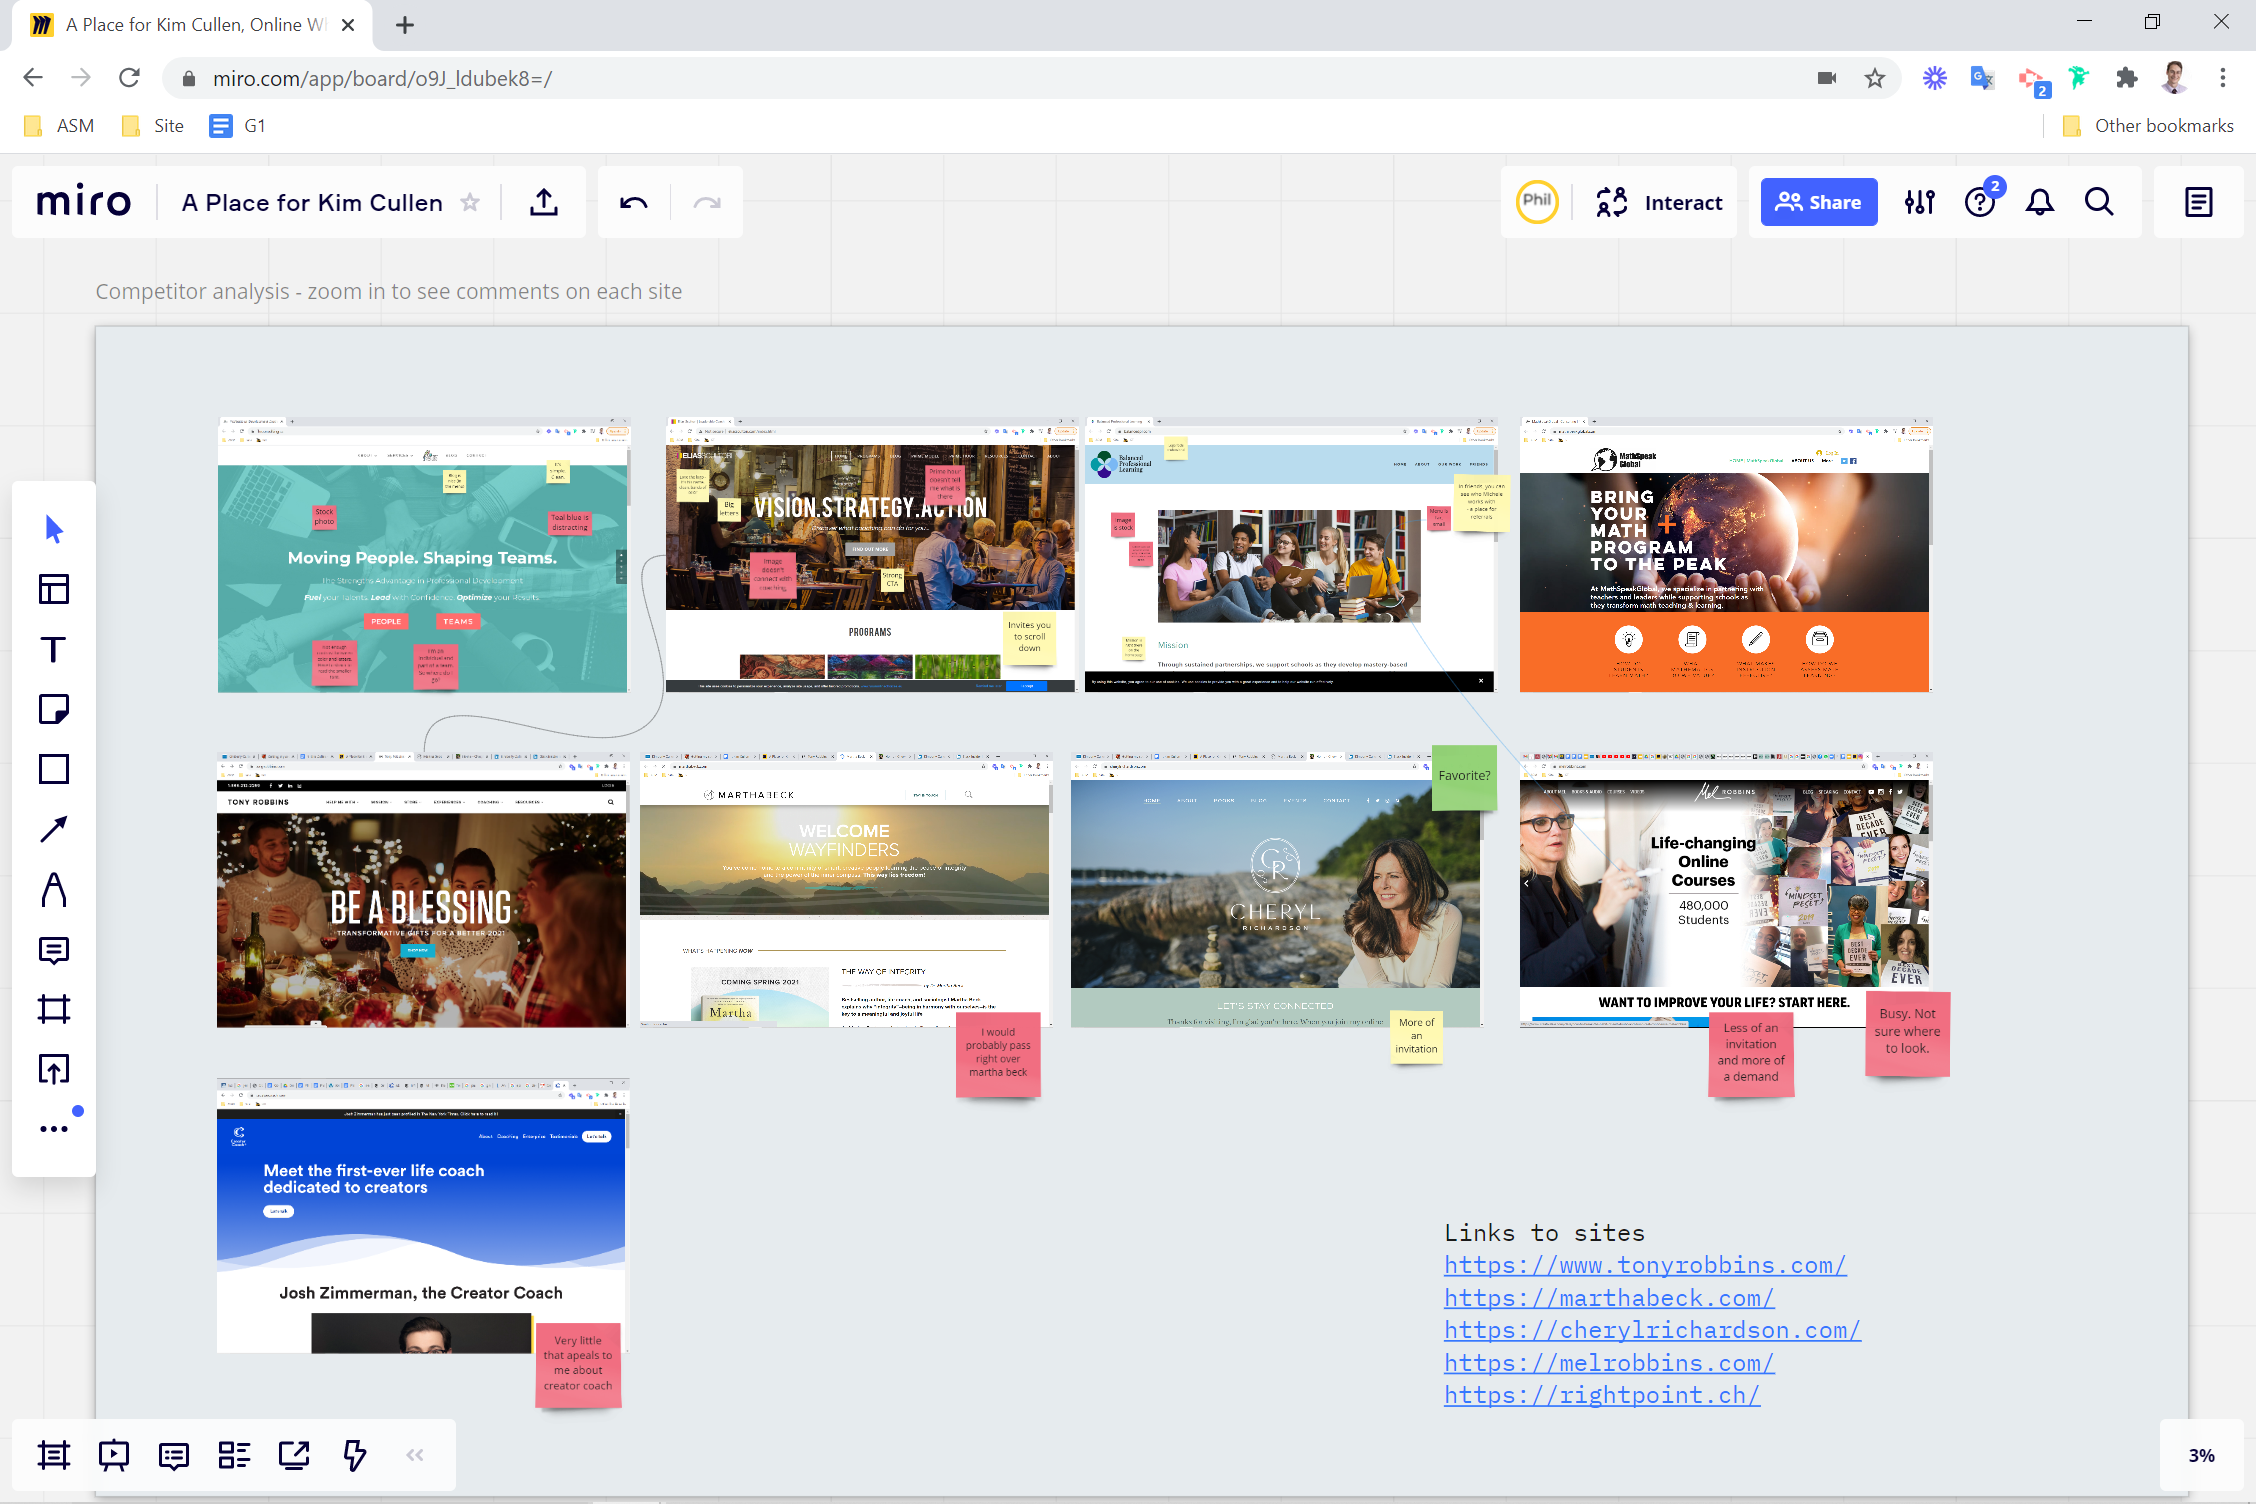This screenshot has width=2256, height=1504.
Task: Star the board A Place for Kim Cullen
Action: point(470,203)
